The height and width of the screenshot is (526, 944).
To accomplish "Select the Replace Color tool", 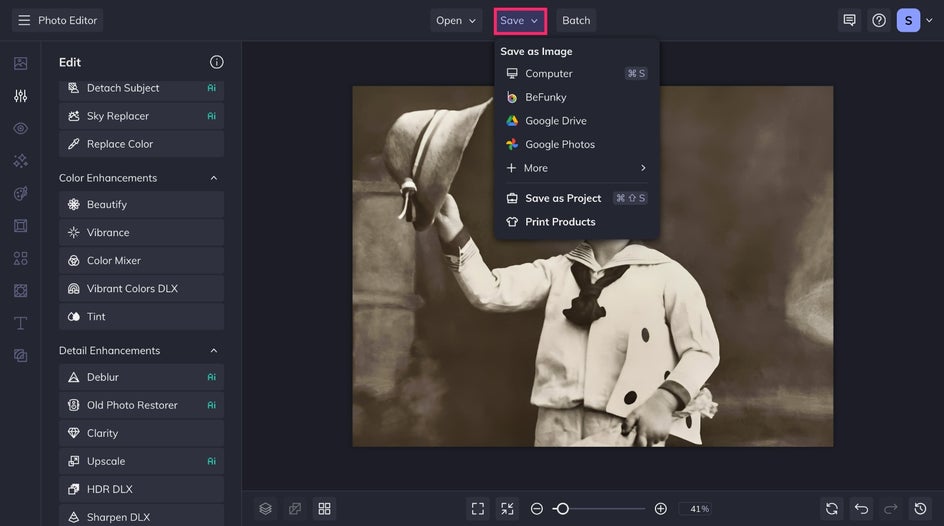I will (x=141, y=144).
